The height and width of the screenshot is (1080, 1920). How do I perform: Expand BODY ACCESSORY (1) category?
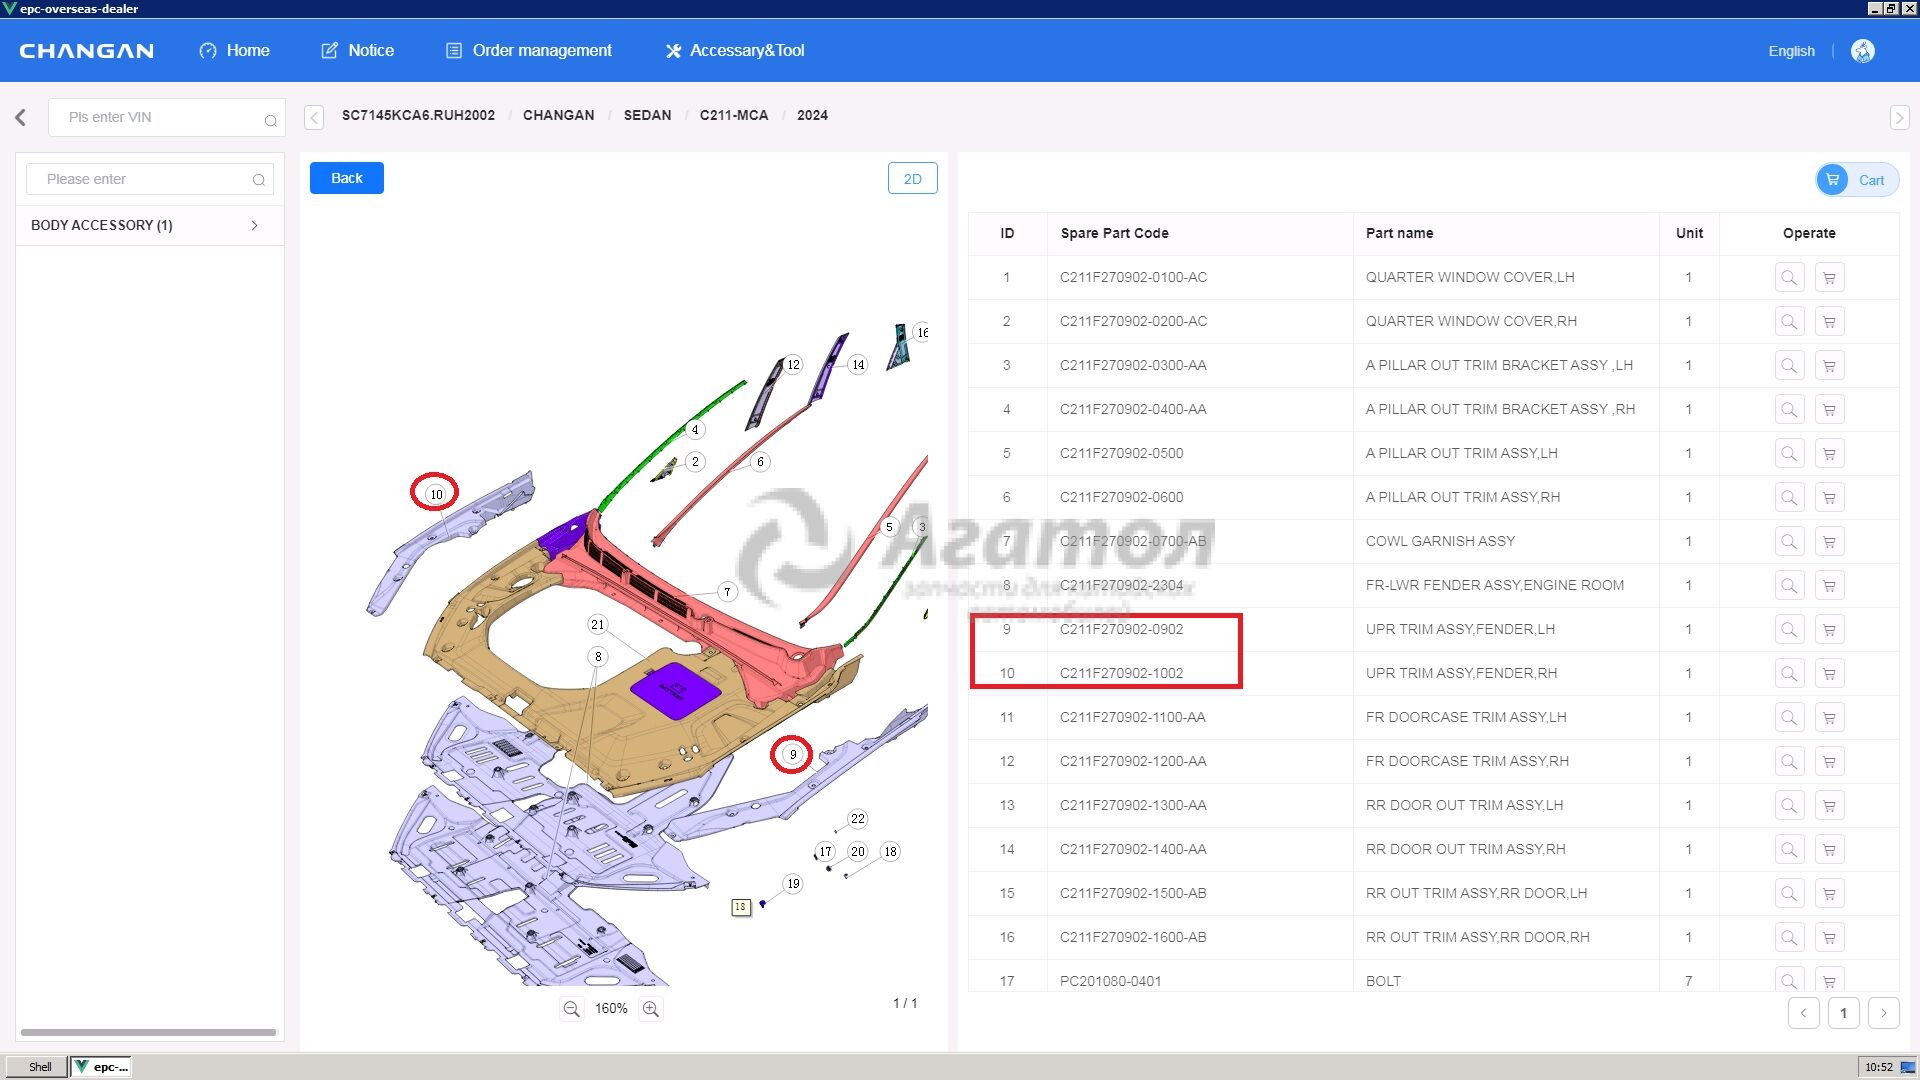[x=254, y=225]
